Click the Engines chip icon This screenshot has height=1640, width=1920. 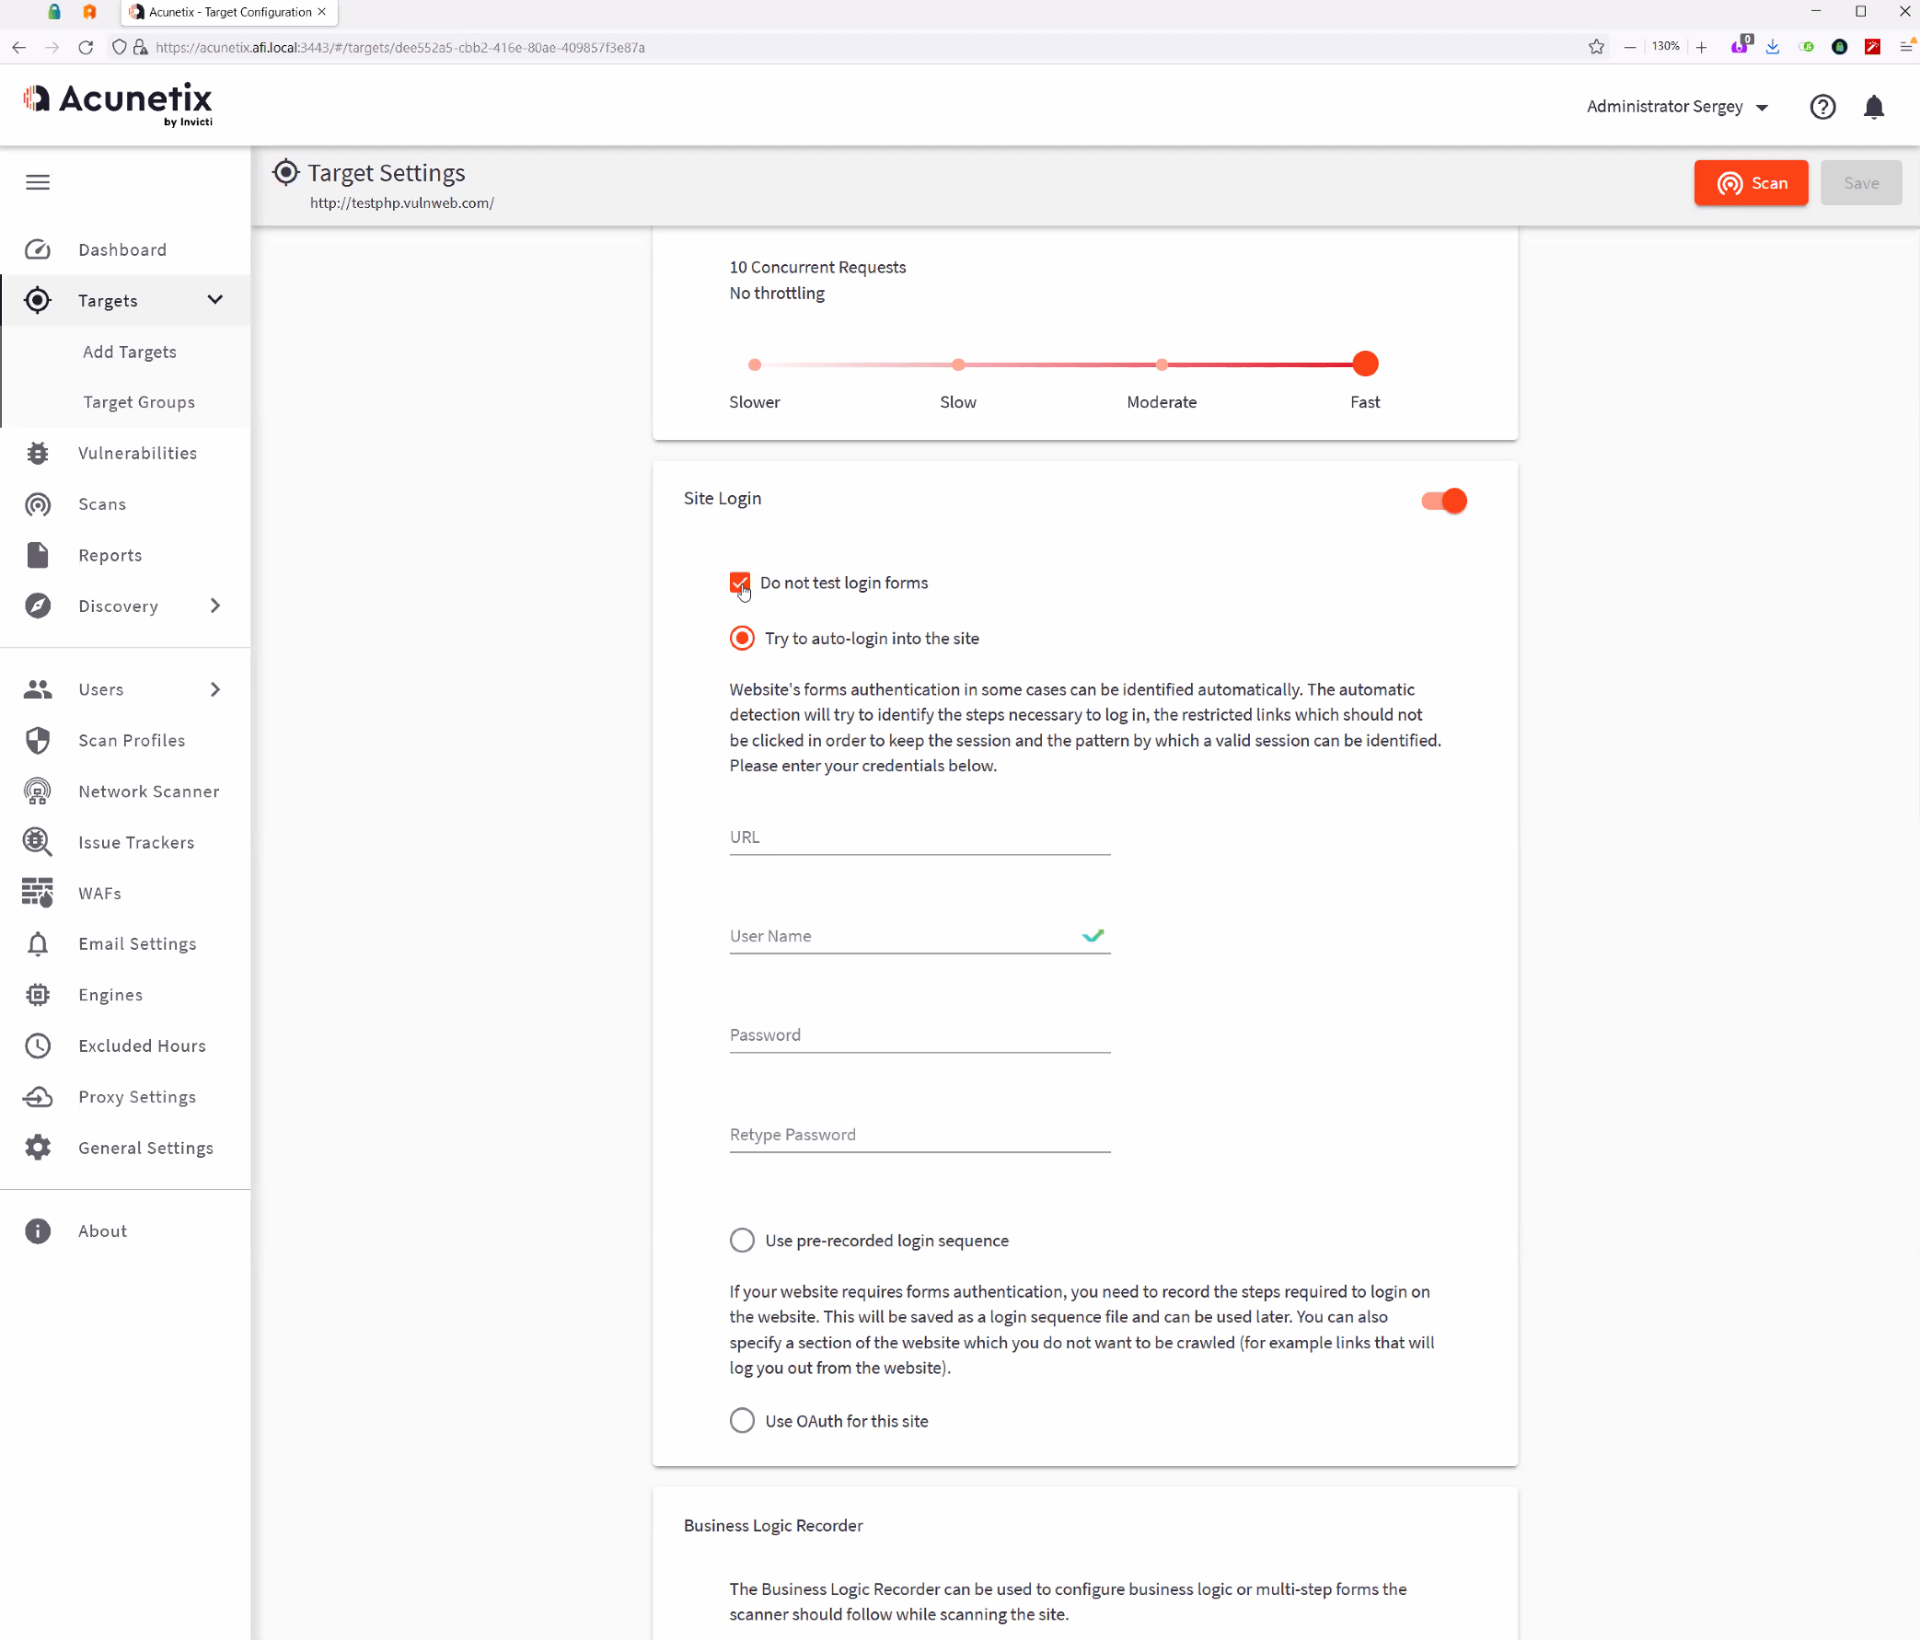tap(38, 995)
